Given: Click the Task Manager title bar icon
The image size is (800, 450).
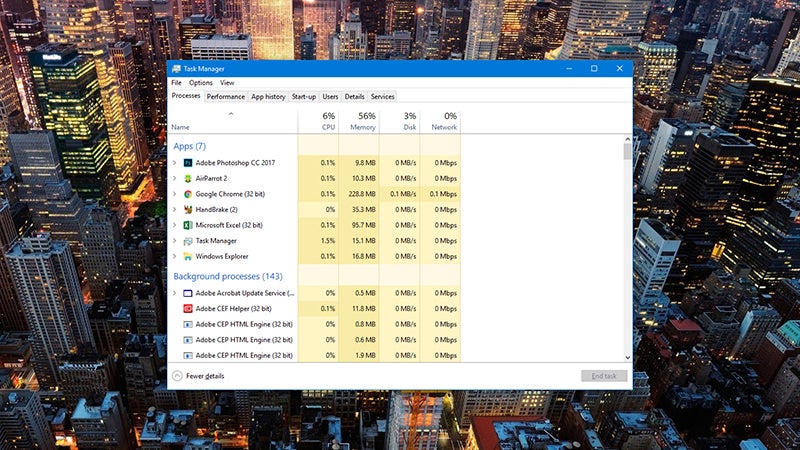Looking at the screenshot, I should pos(176,69).
